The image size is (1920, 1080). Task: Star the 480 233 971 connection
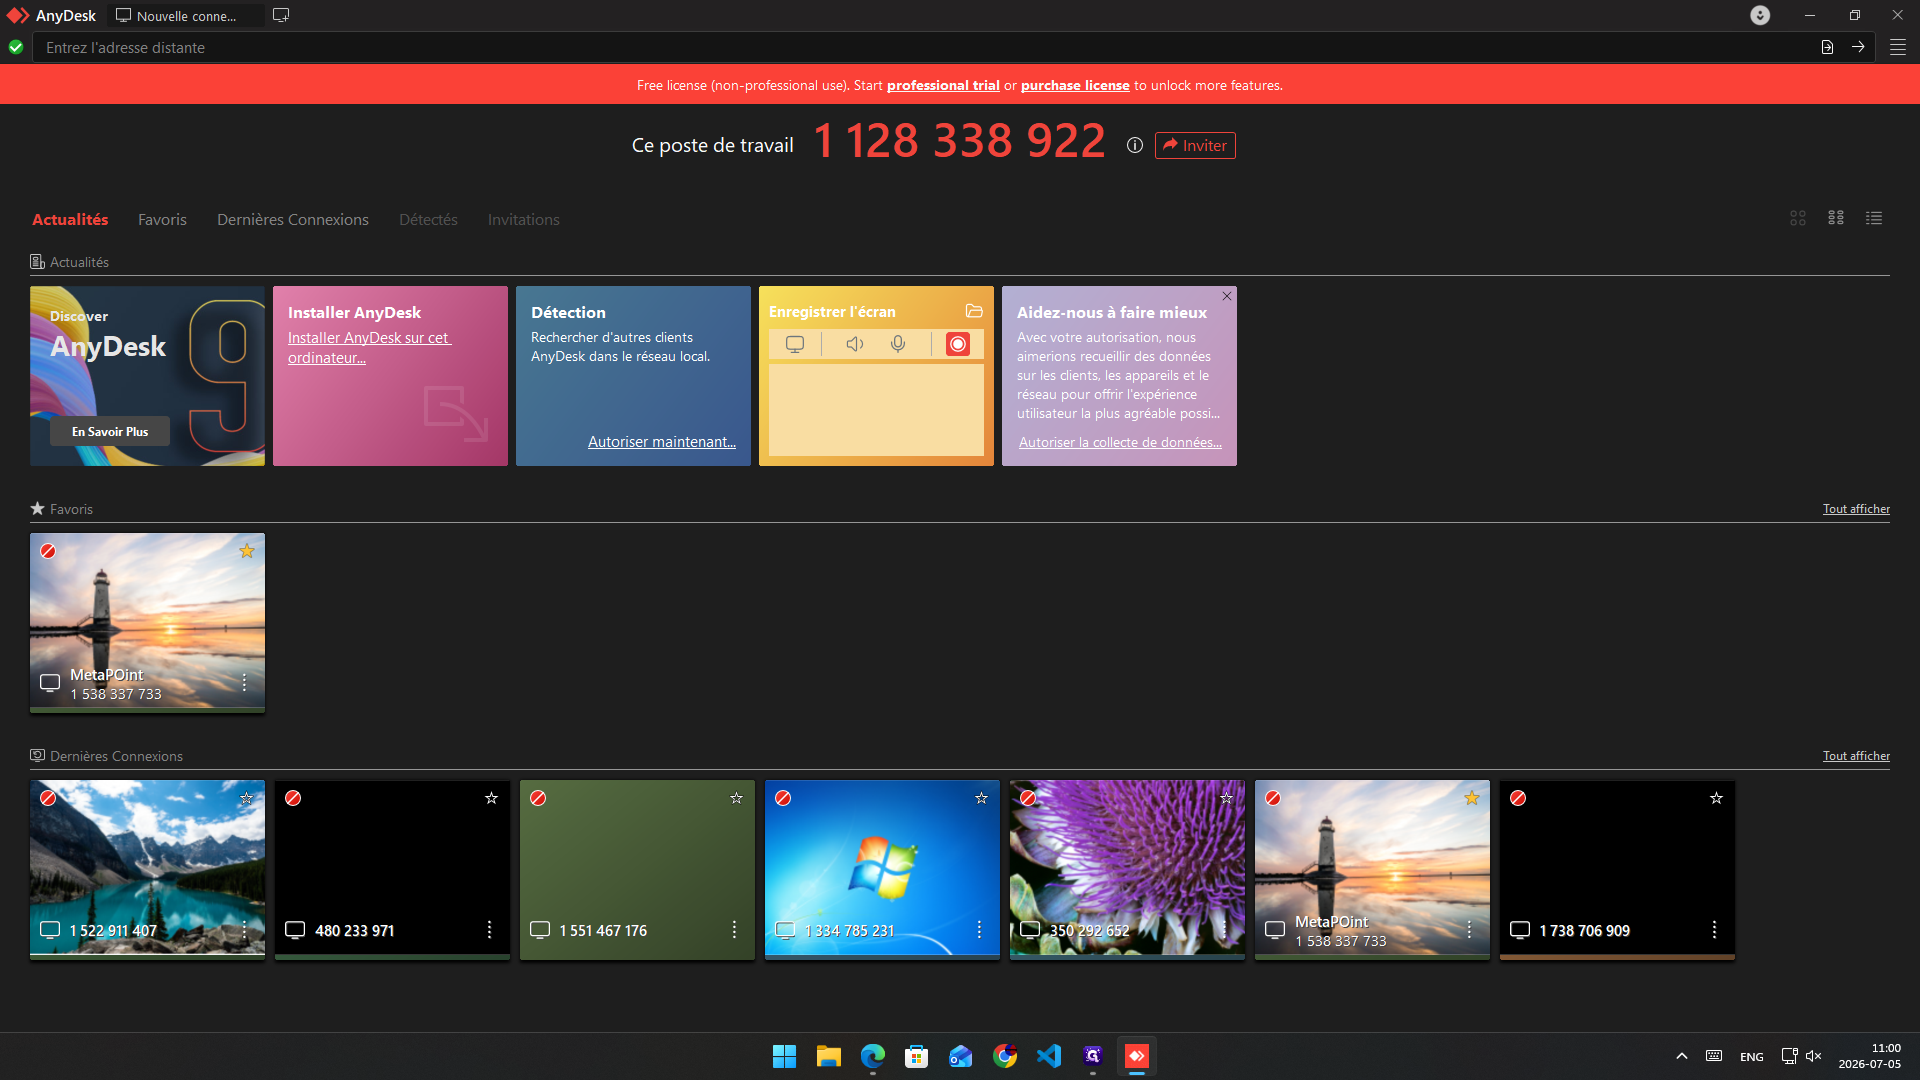point(491,798)
